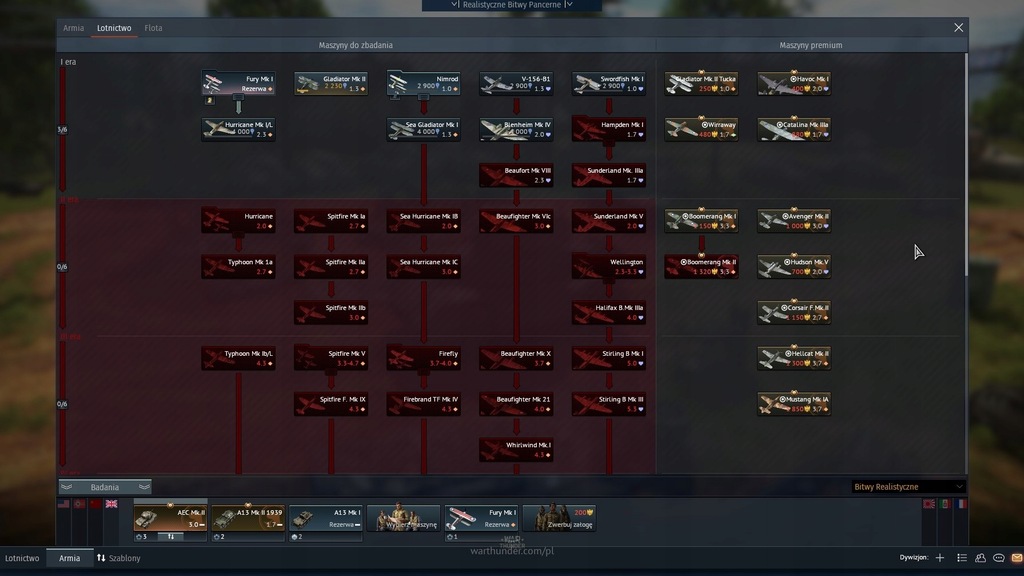Open the Realistyczne Bitwy Pancerne dropdown at top
Screen dimensions: 1024x576
tap(512, 5)
